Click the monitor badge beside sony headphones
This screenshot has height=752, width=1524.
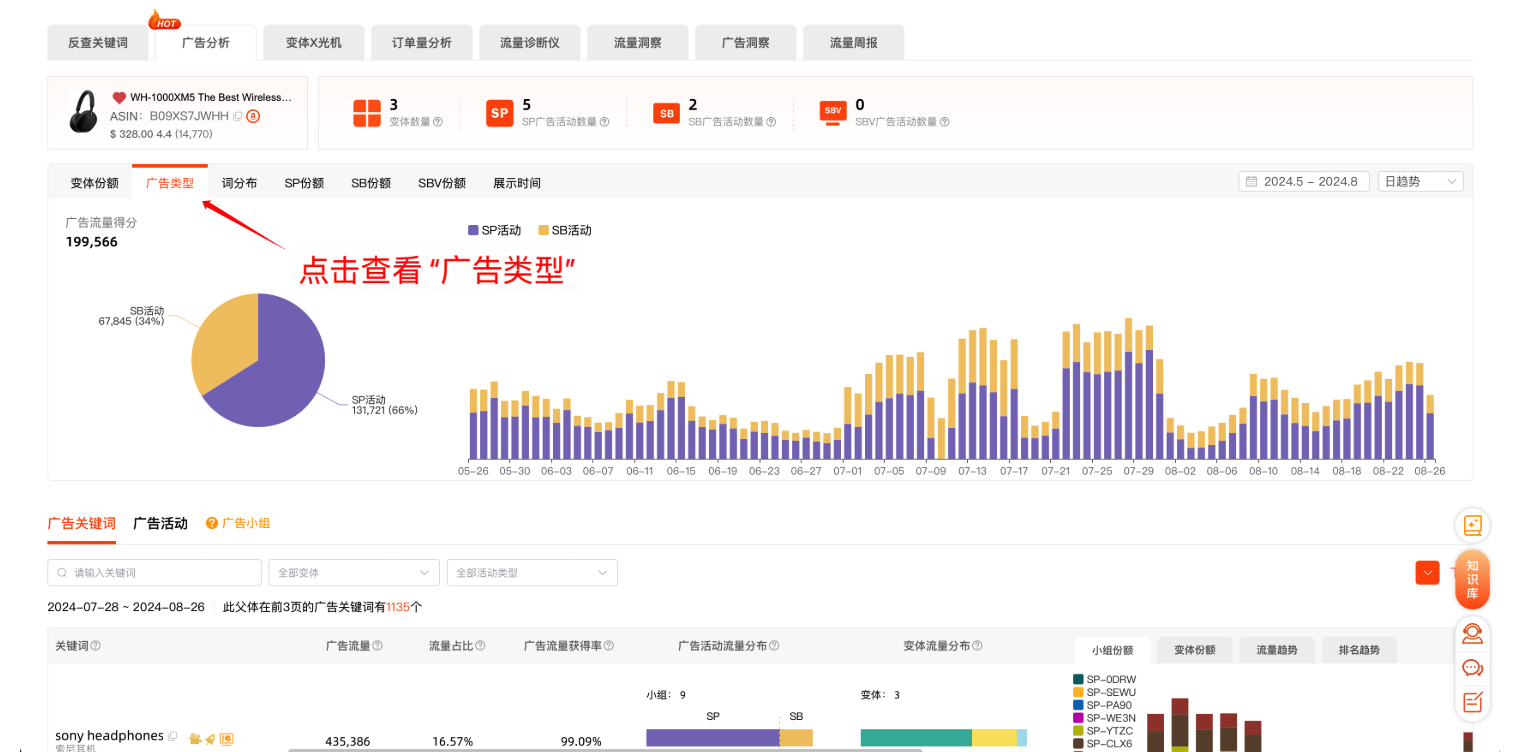point(227,739)
